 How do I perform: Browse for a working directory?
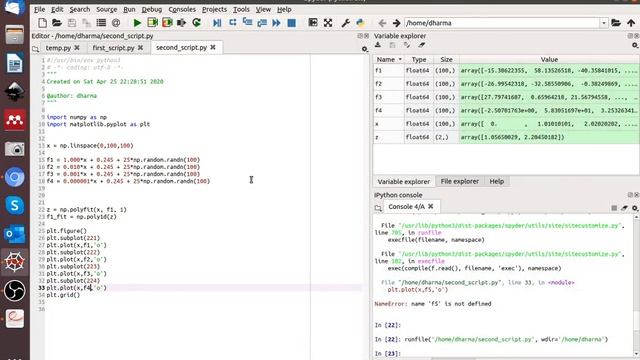coord(616,23)
